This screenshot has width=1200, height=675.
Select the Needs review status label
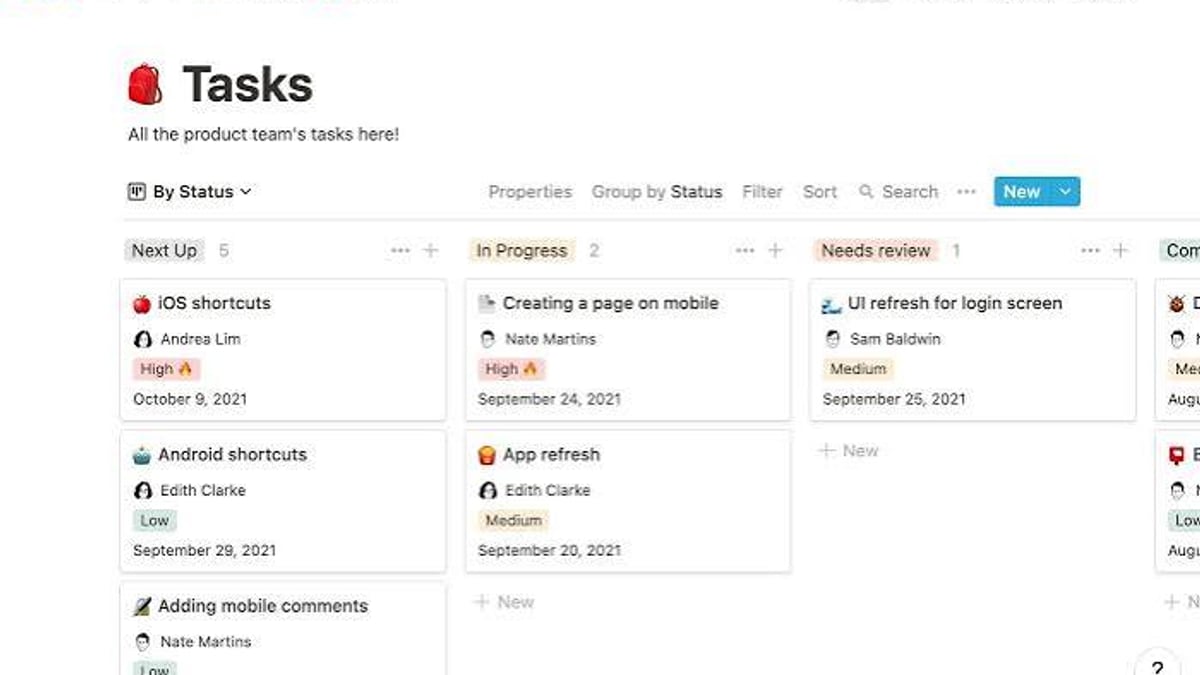(876, 250)
